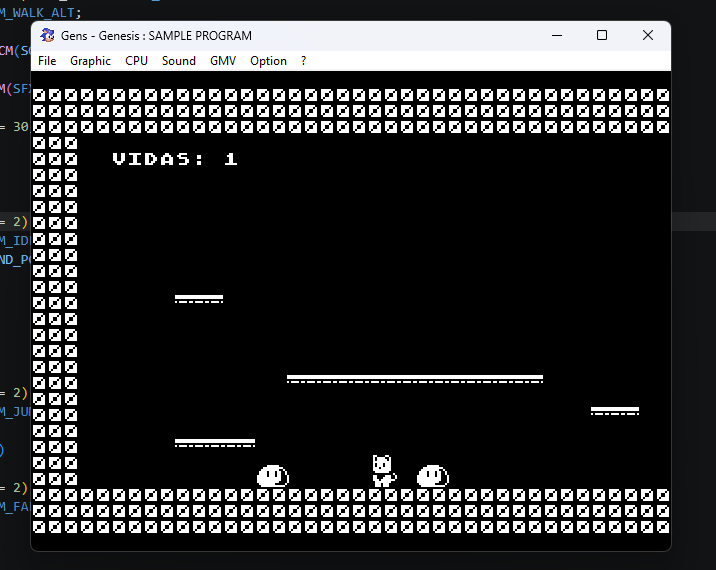Click the blob enemy right of the cat

[432, 476]
